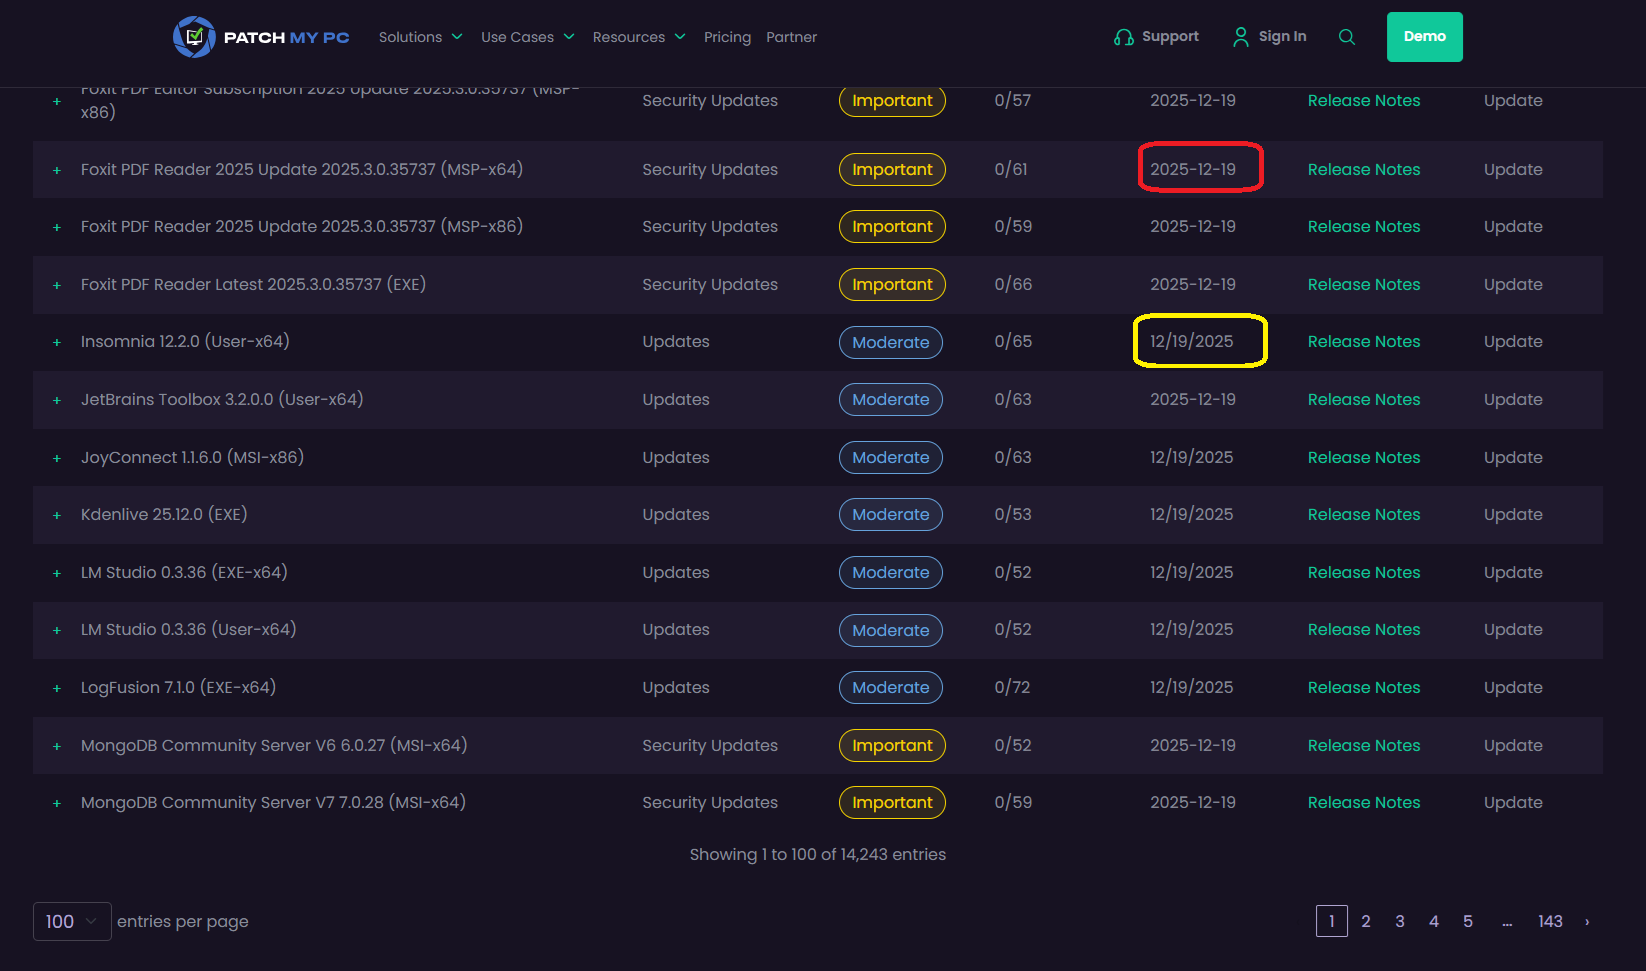Go to next page arrow
This screenshot has height=971, width=1646.
pos(1587,922)
